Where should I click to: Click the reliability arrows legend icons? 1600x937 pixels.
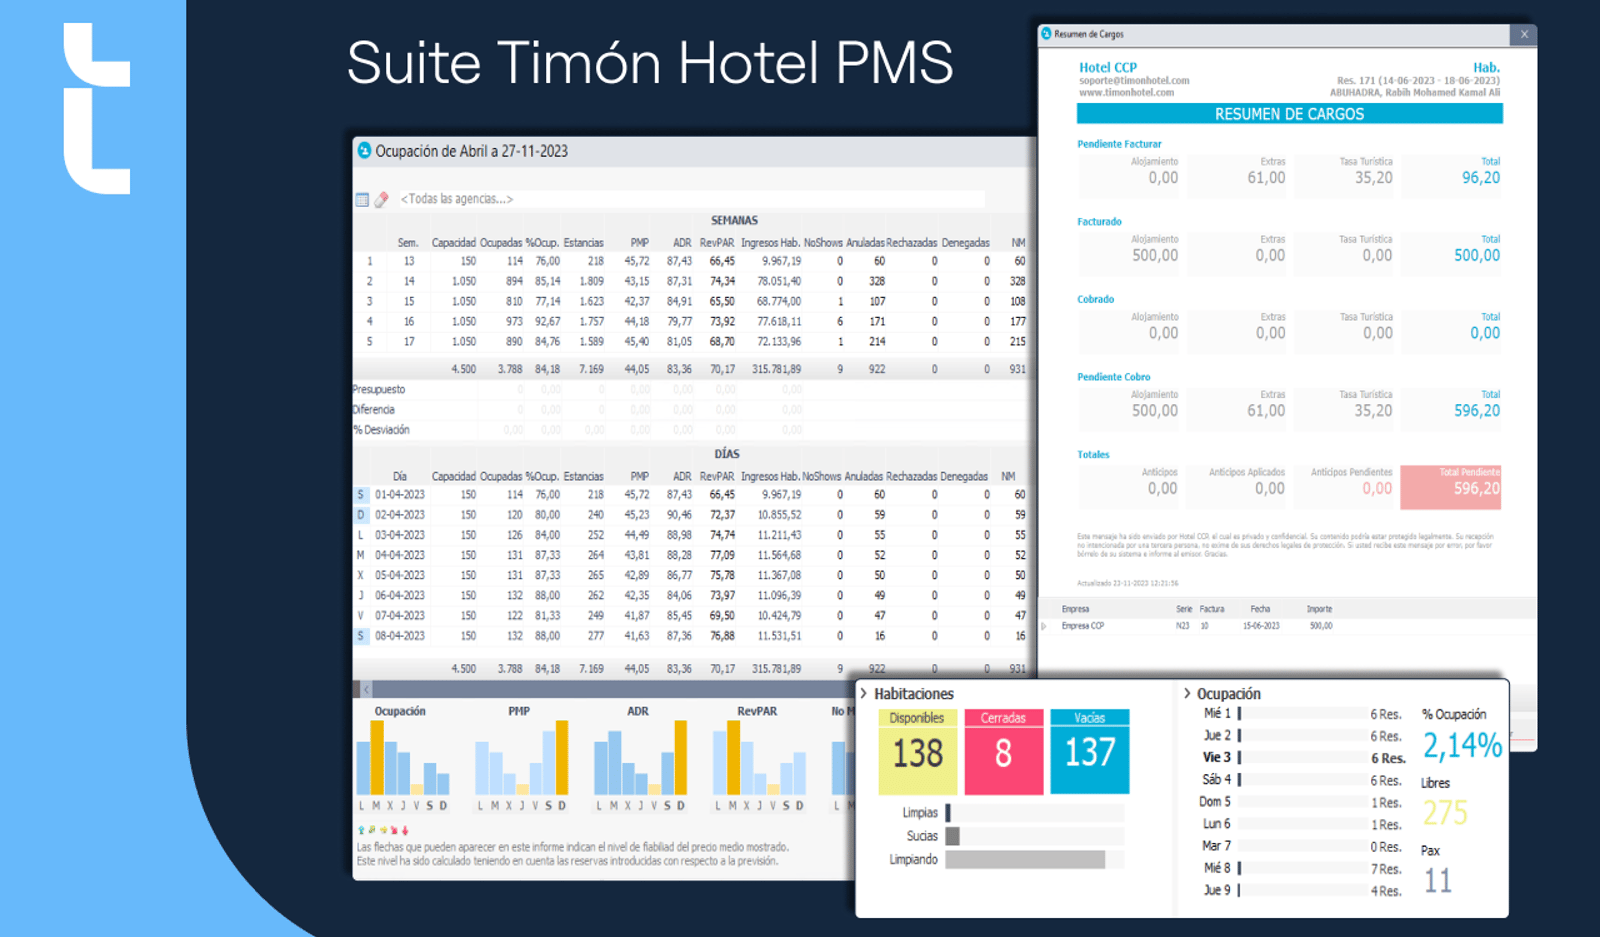(383, 830)
